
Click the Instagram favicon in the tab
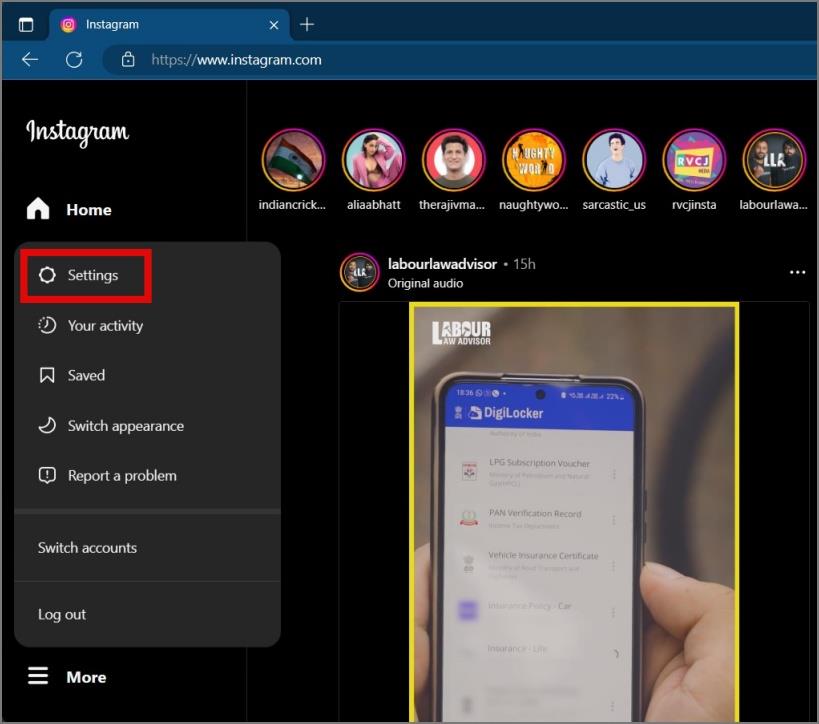[x=68, y=25]
